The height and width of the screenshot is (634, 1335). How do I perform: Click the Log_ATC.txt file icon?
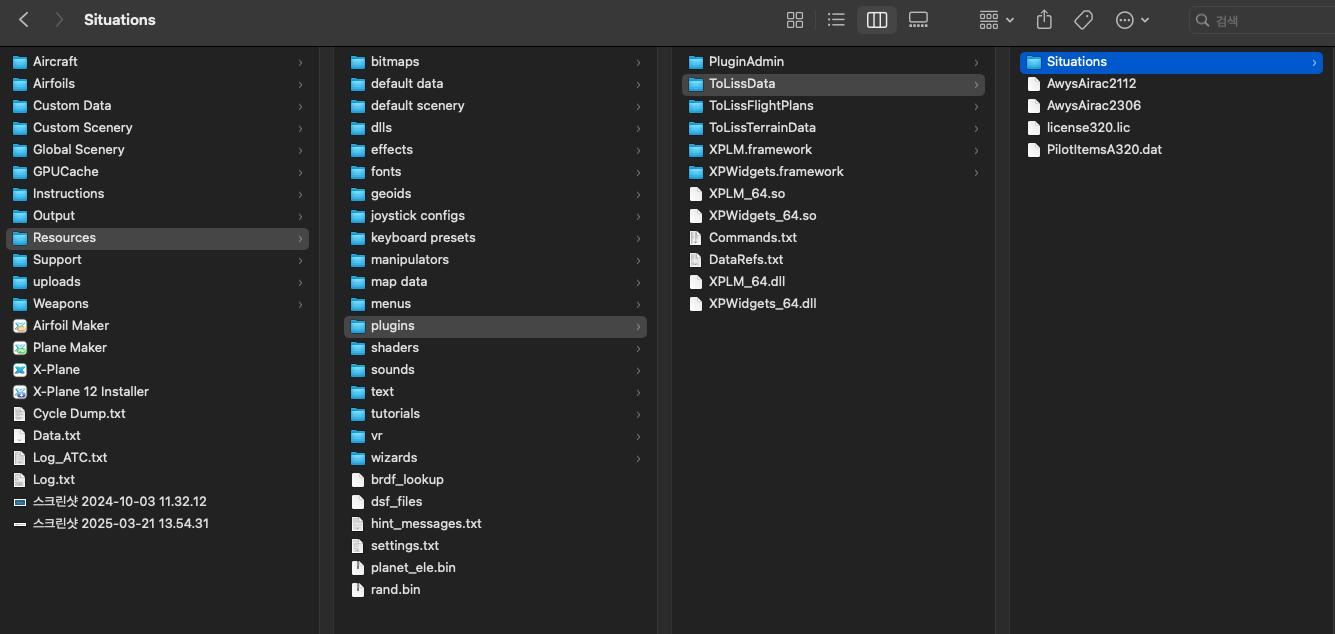point(20,458)
